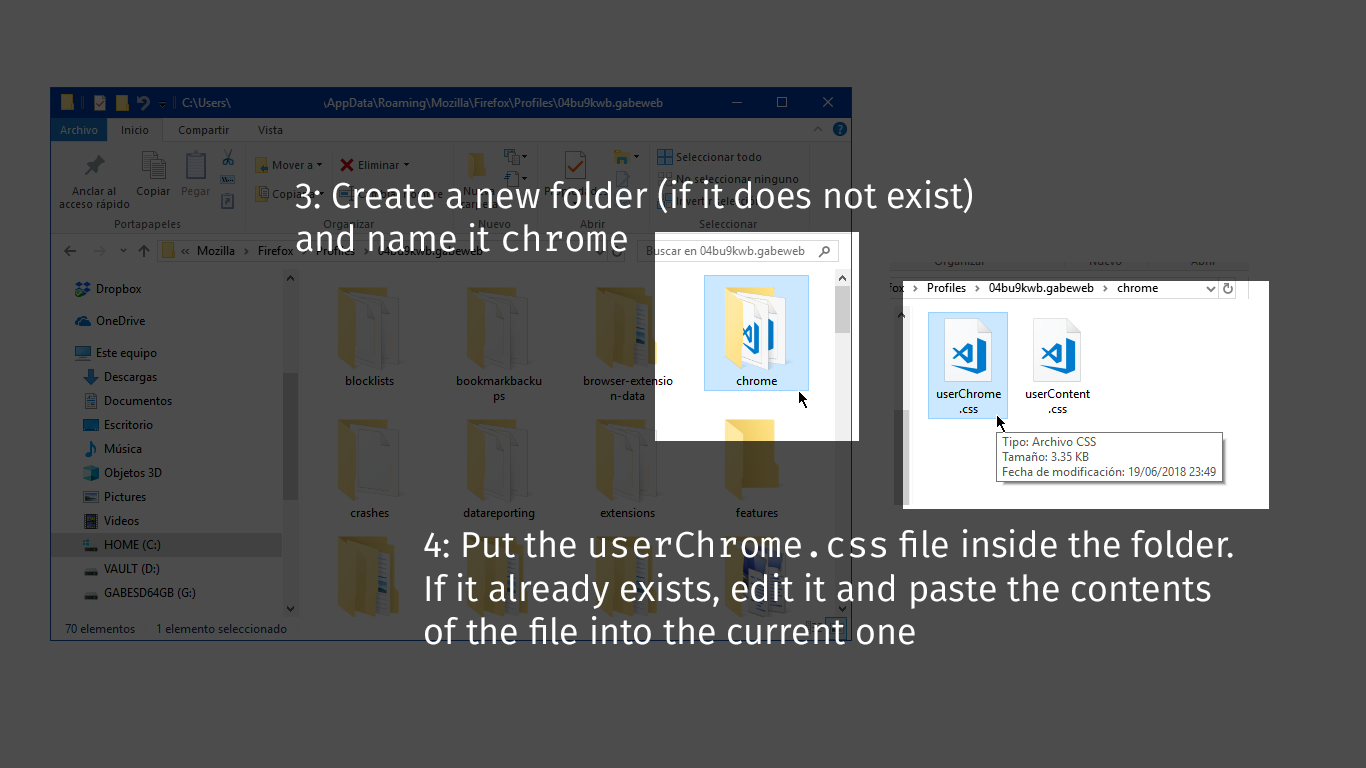
Task: Click the Back arrow in Explorer navigation
Action: [x=70, y=251]
